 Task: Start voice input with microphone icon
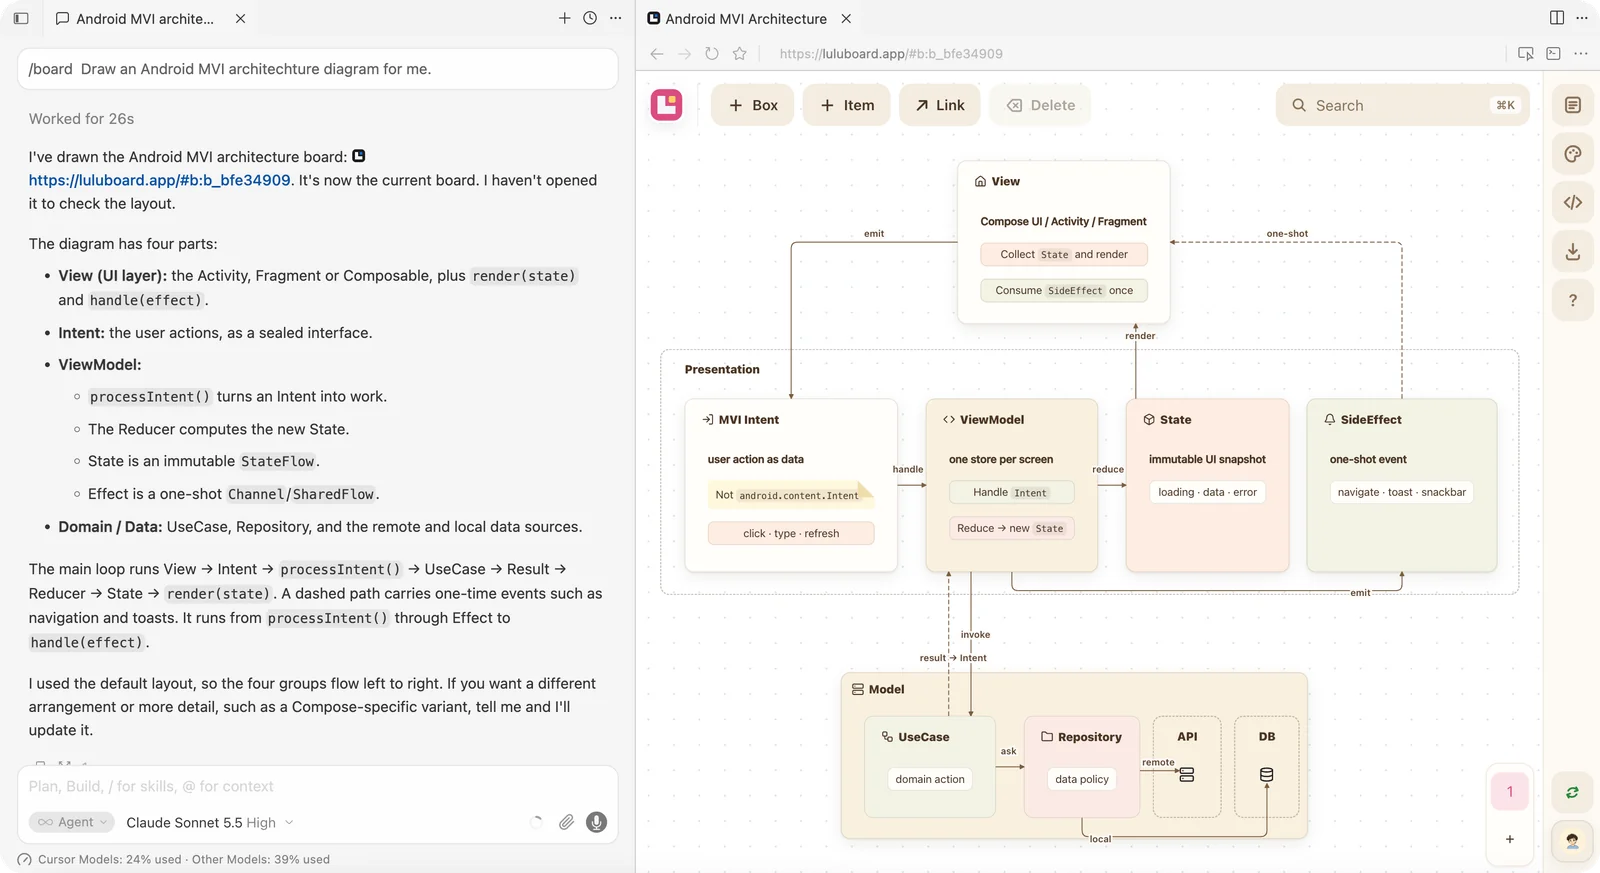point(596,822)
